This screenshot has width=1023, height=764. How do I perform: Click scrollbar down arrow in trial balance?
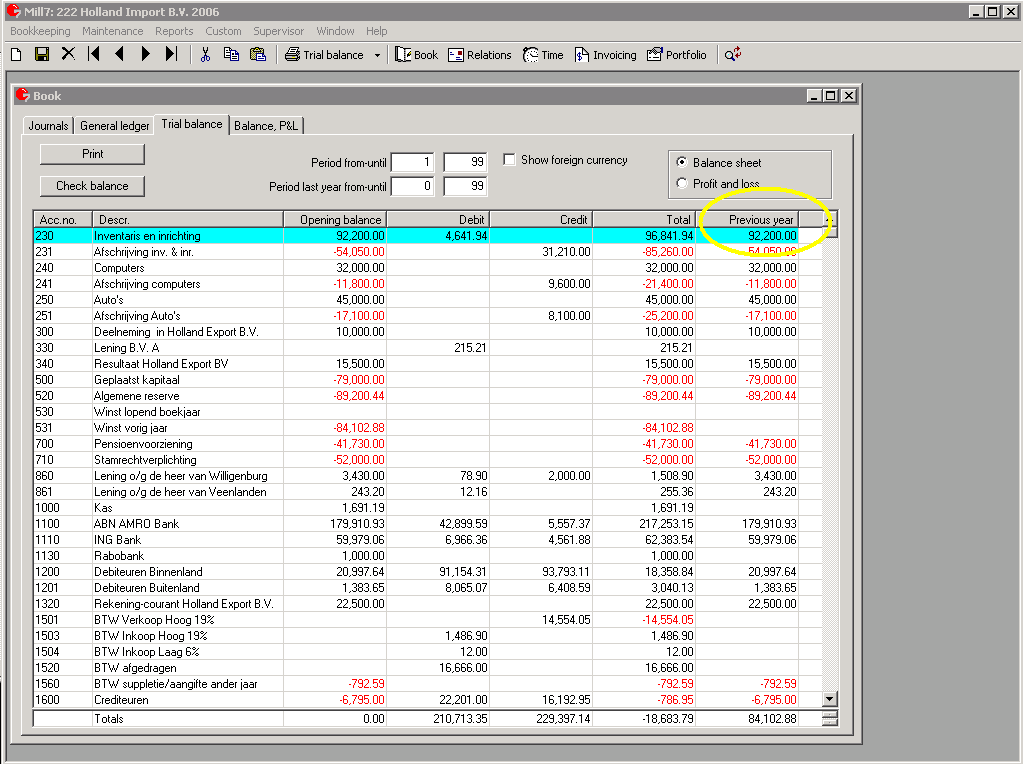[x=829, y=699]
